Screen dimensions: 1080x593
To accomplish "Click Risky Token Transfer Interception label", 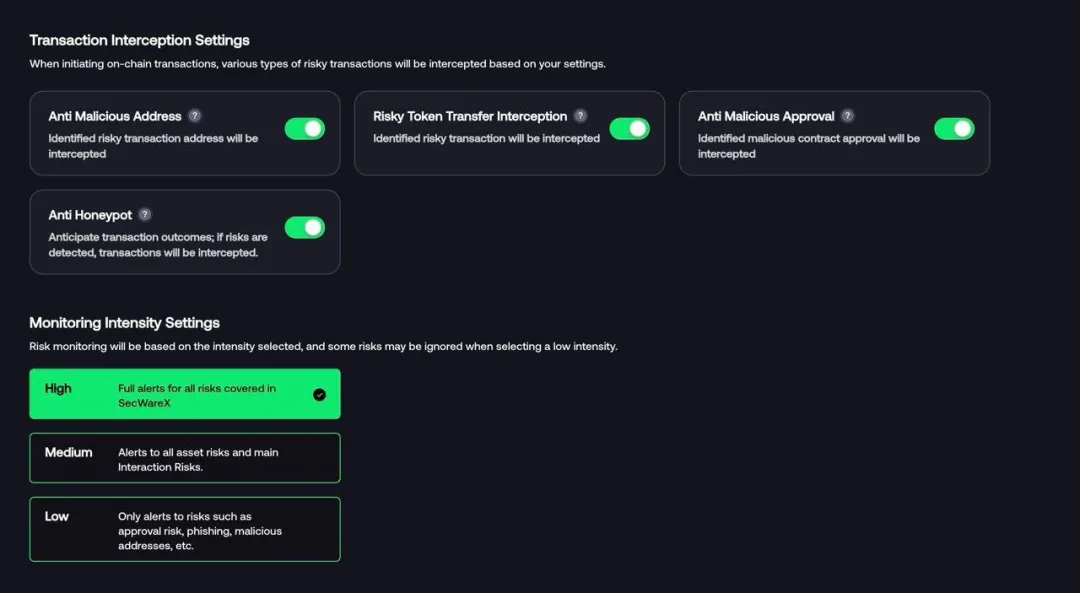I will 470,116.
